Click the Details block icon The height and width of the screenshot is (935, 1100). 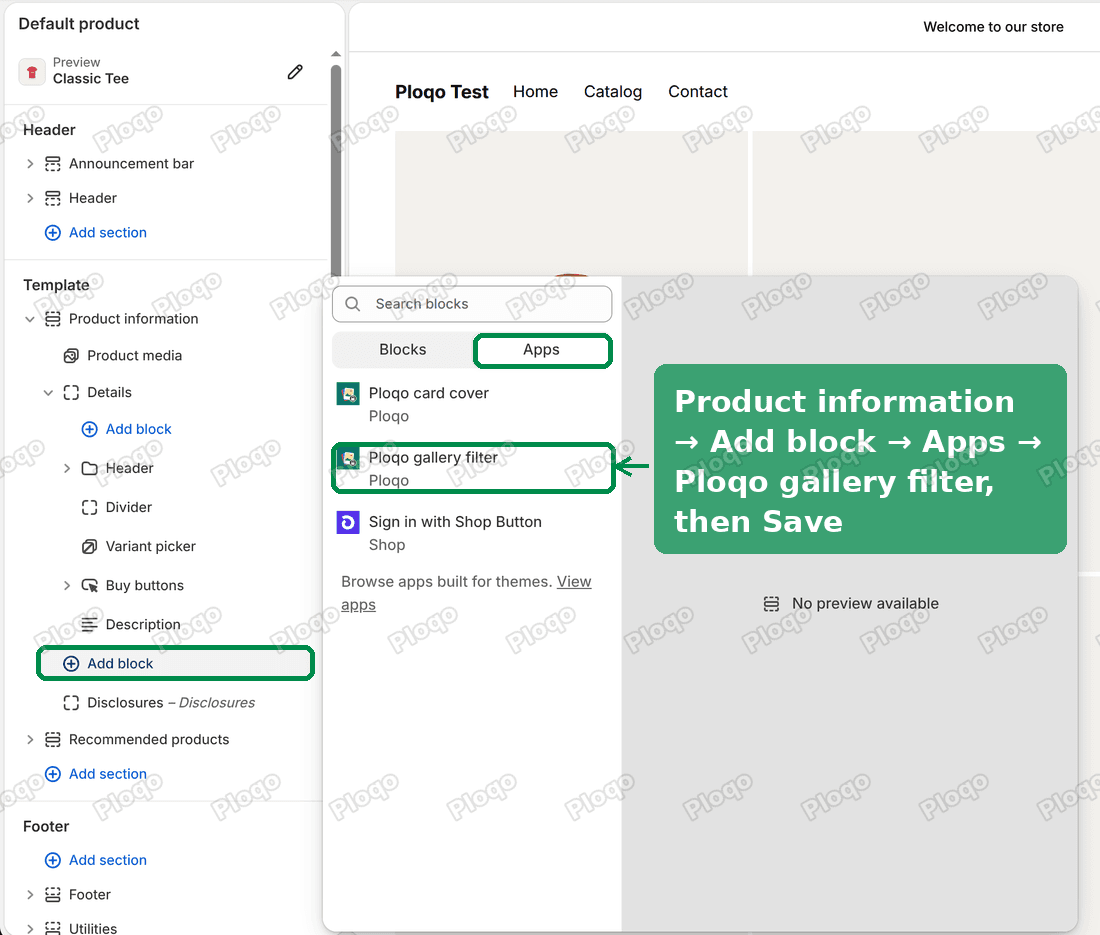[71, 392]
